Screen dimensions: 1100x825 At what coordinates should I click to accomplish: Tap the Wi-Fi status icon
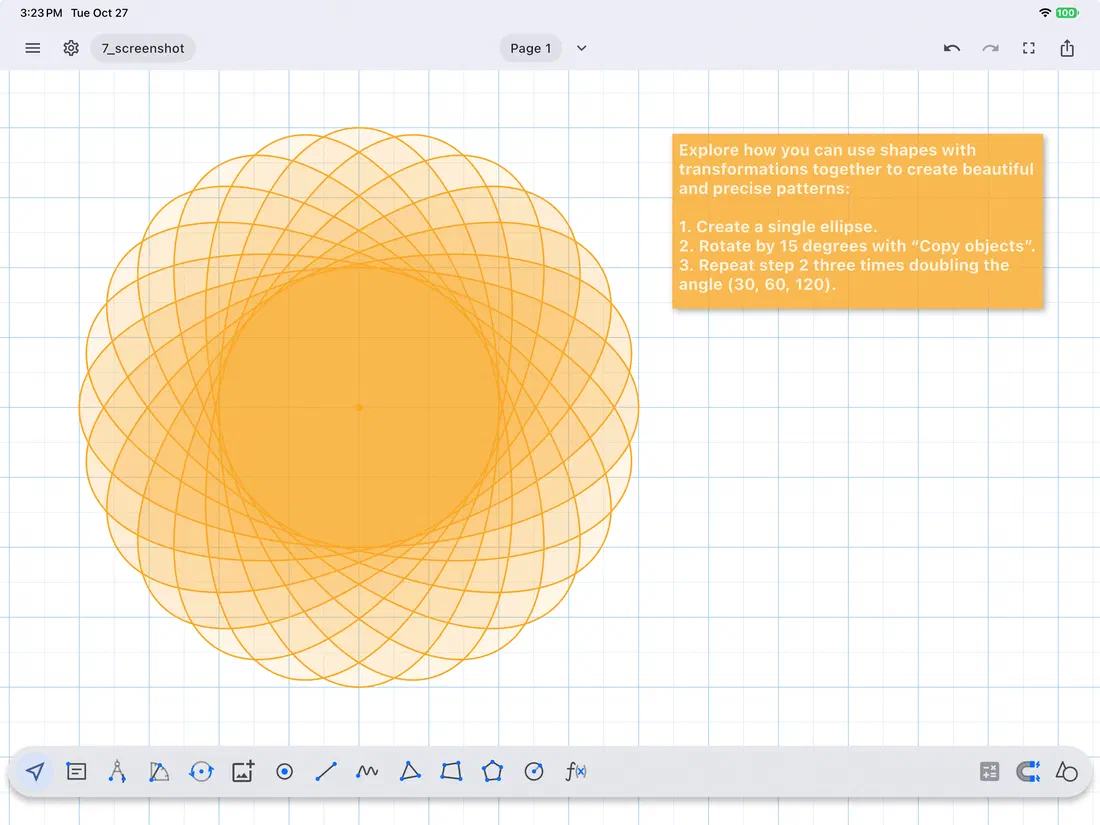1045,13
